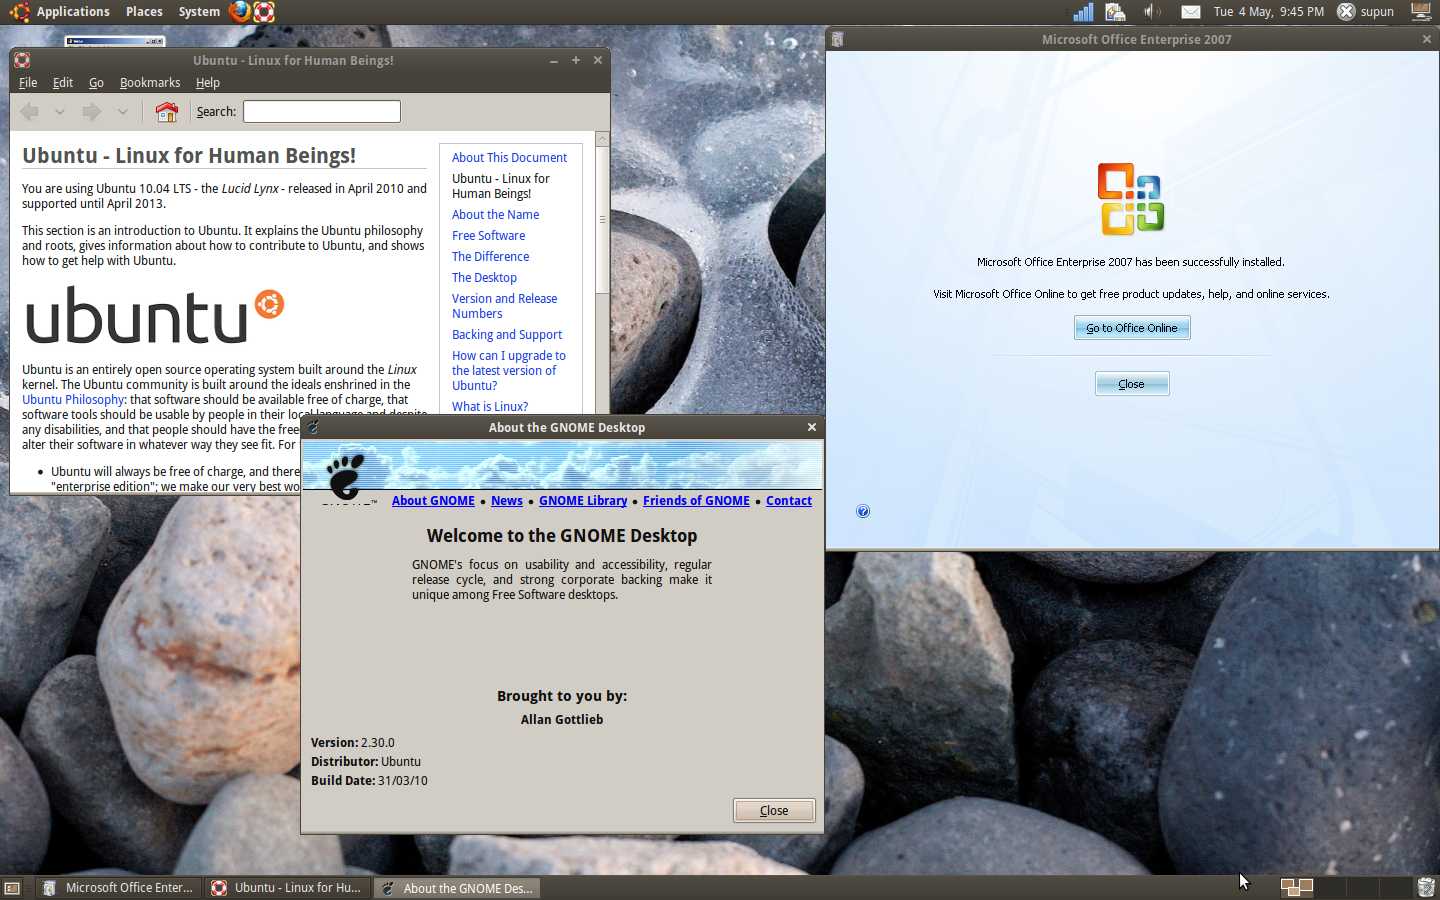
Task: Open the File menu in help browser
Action: tap(28, 83)
